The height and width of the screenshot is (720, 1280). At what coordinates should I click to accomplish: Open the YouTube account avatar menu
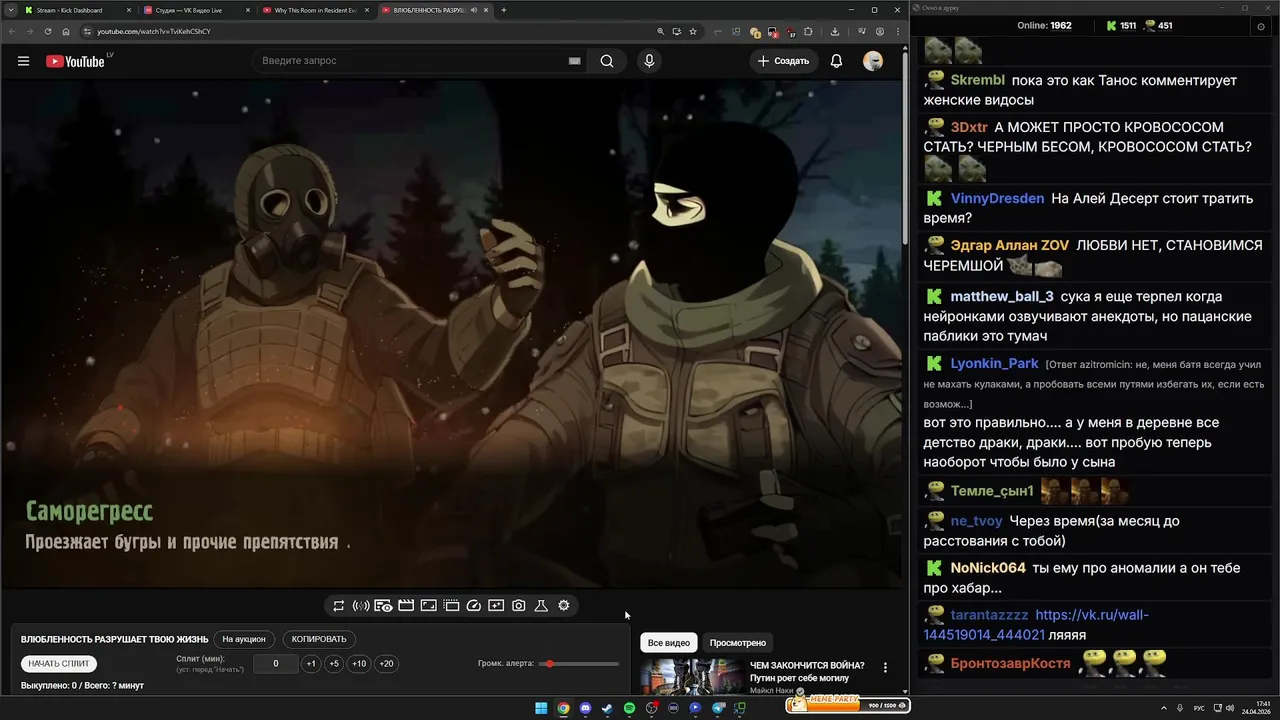(x=873, y=61)
